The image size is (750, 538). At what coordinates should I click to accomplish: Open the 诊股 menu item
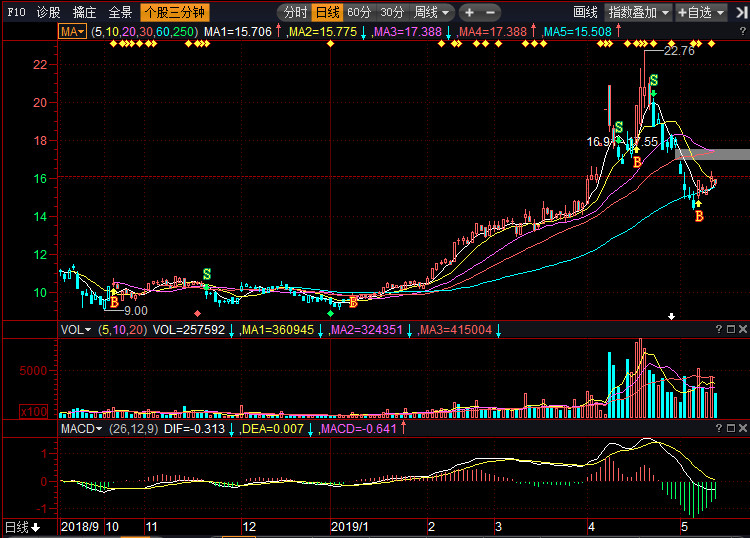pos(48,13)
